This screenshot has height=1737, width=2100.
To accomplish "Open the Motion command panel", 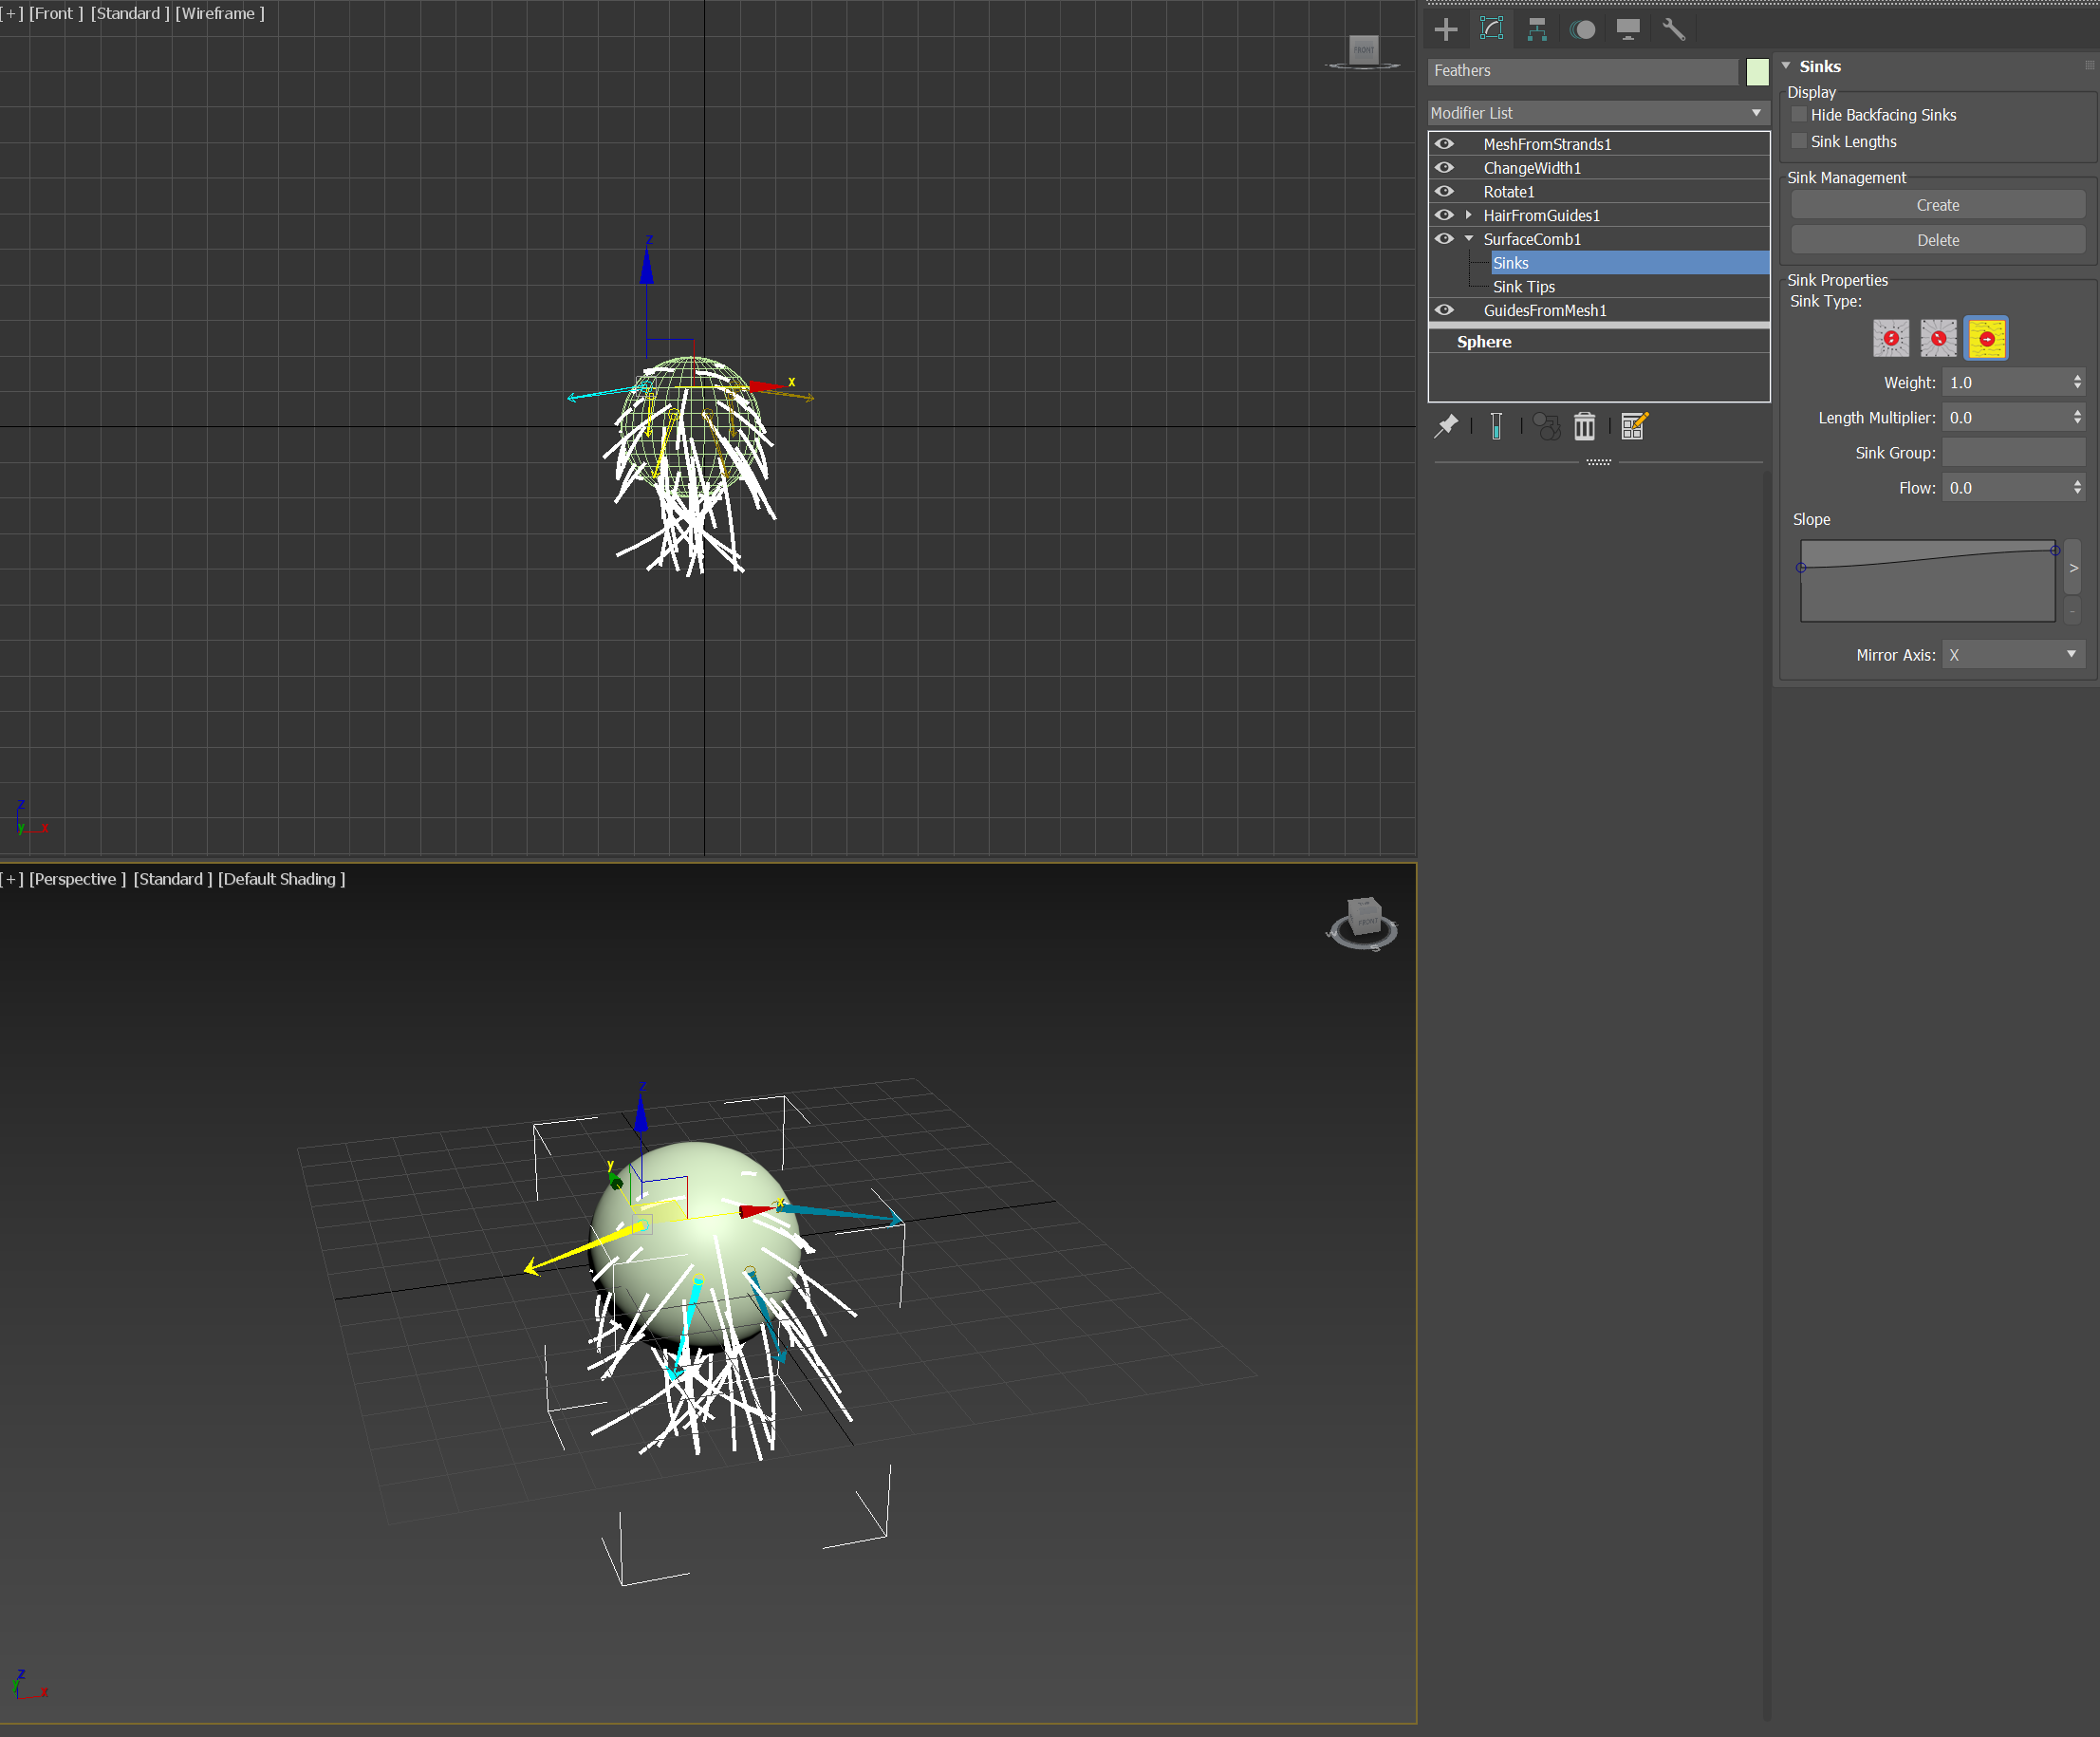I will point(1582,30).
